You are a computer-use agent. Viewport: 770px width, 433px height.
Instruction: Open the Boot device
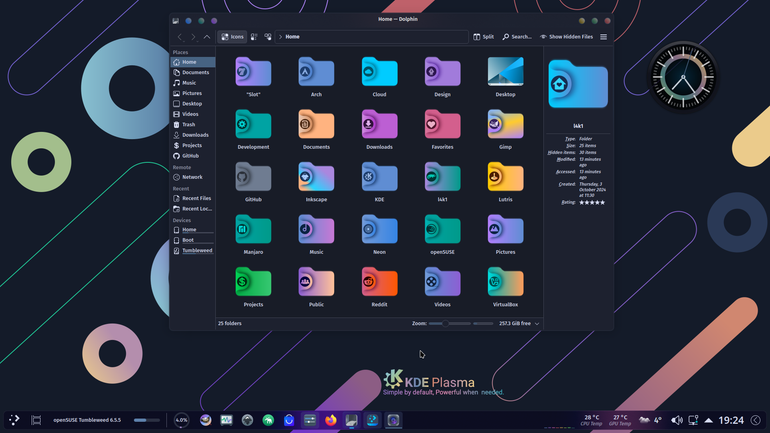coord(192,240)
